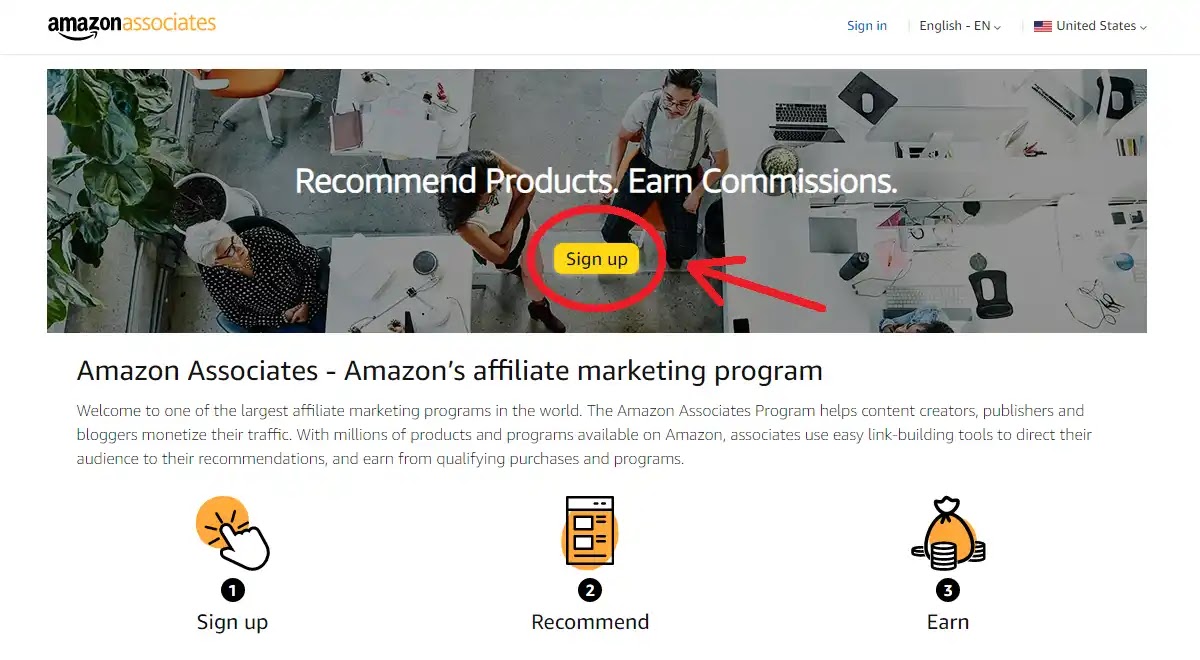Click the Sign up step label
The height and width of the screenshot is (660, 1200).
click(232, 622)
